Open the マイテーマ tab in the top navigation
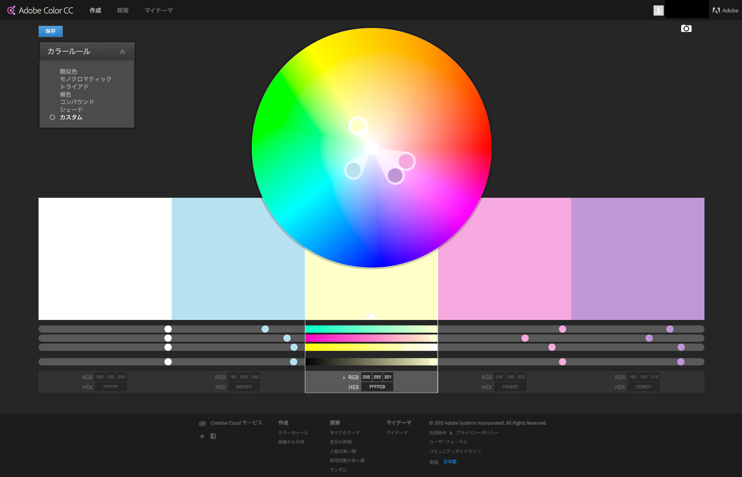Screen dimensions: 742x477 coord(159,10)
